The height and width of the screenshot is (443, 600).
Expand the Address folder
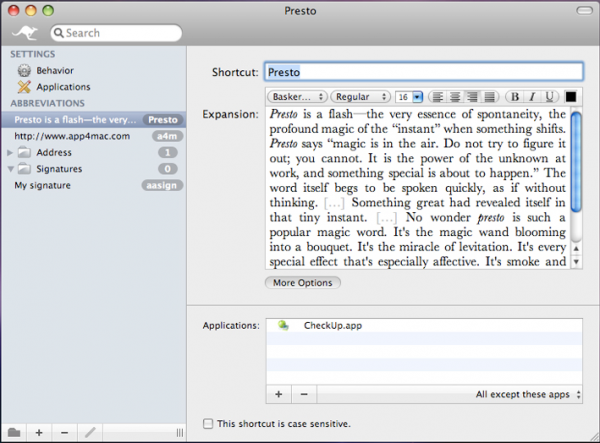pyautogui.click(x=11, y=153)
